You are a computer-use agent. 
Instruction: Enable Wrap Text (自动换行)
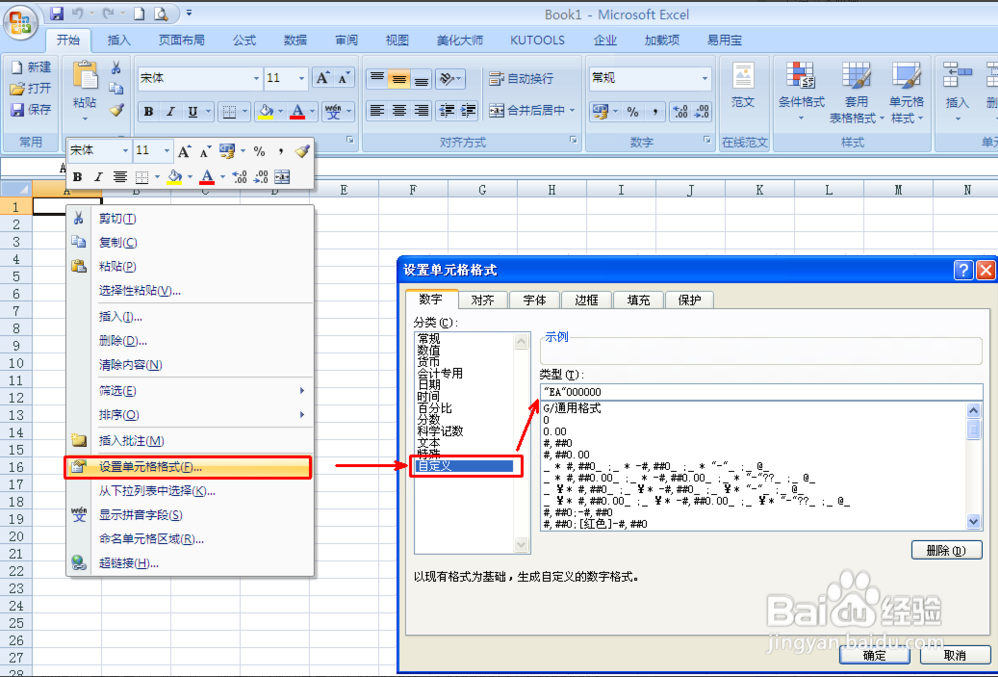click(527, 78)
